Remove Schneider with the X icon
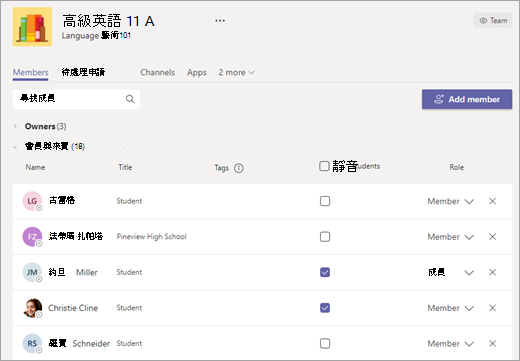The height and width of the screenshot is (361, 520). coord(492,343)
